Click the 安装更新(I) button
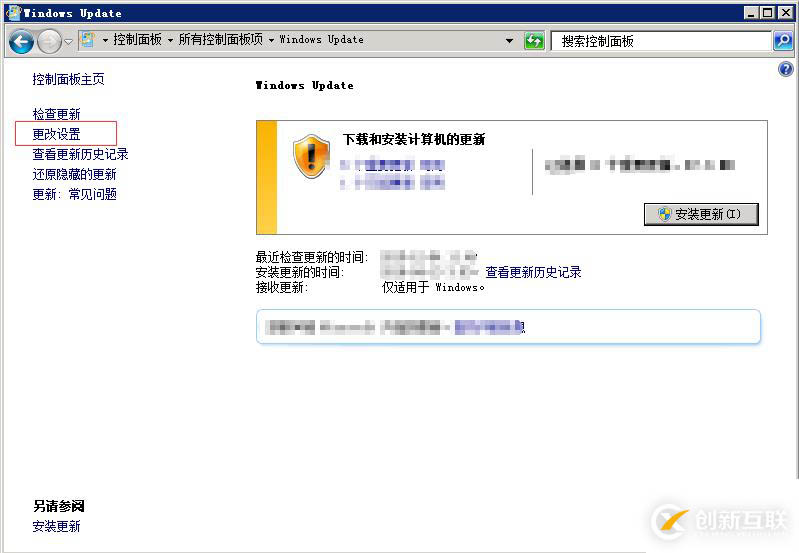799x553 pixels. tap(701, 214)
